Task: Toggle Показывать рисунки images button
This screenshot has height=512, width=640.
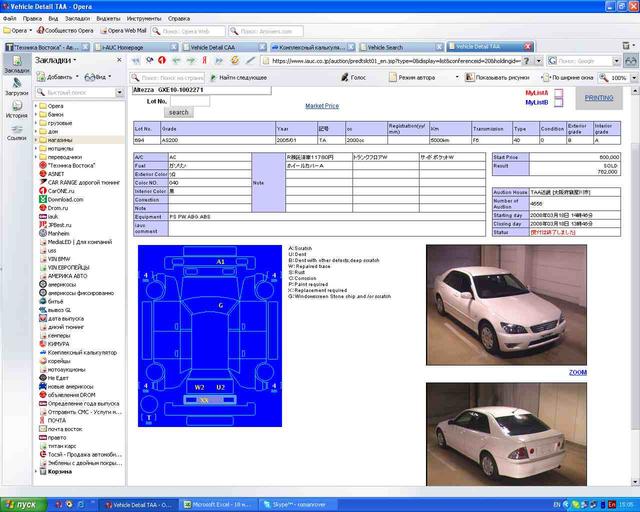Action: pos(498,77)
